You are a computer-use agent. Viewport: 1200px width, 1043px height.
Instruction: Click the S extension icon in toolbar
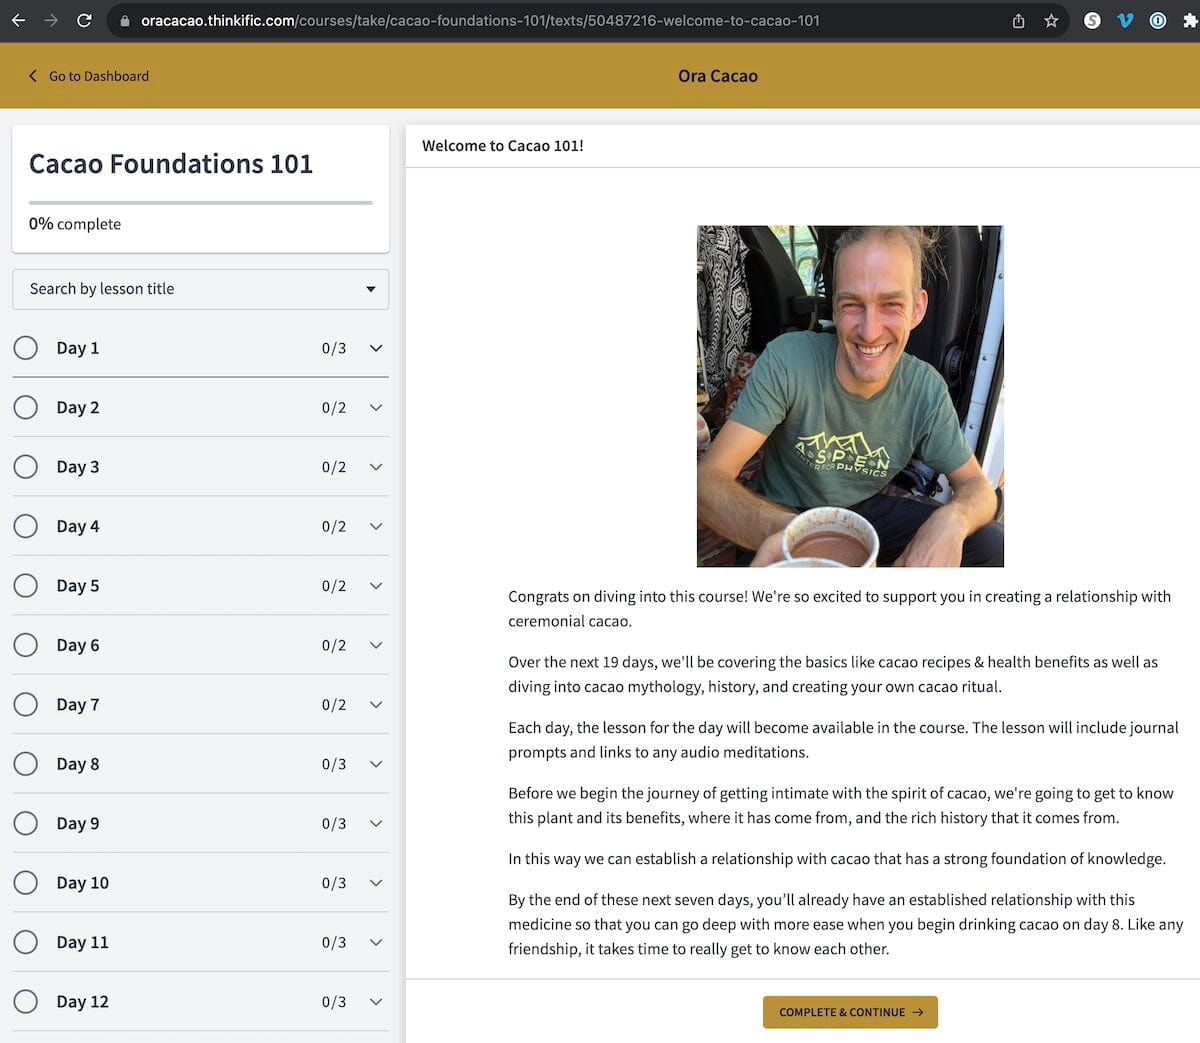tap(1092, 20)
